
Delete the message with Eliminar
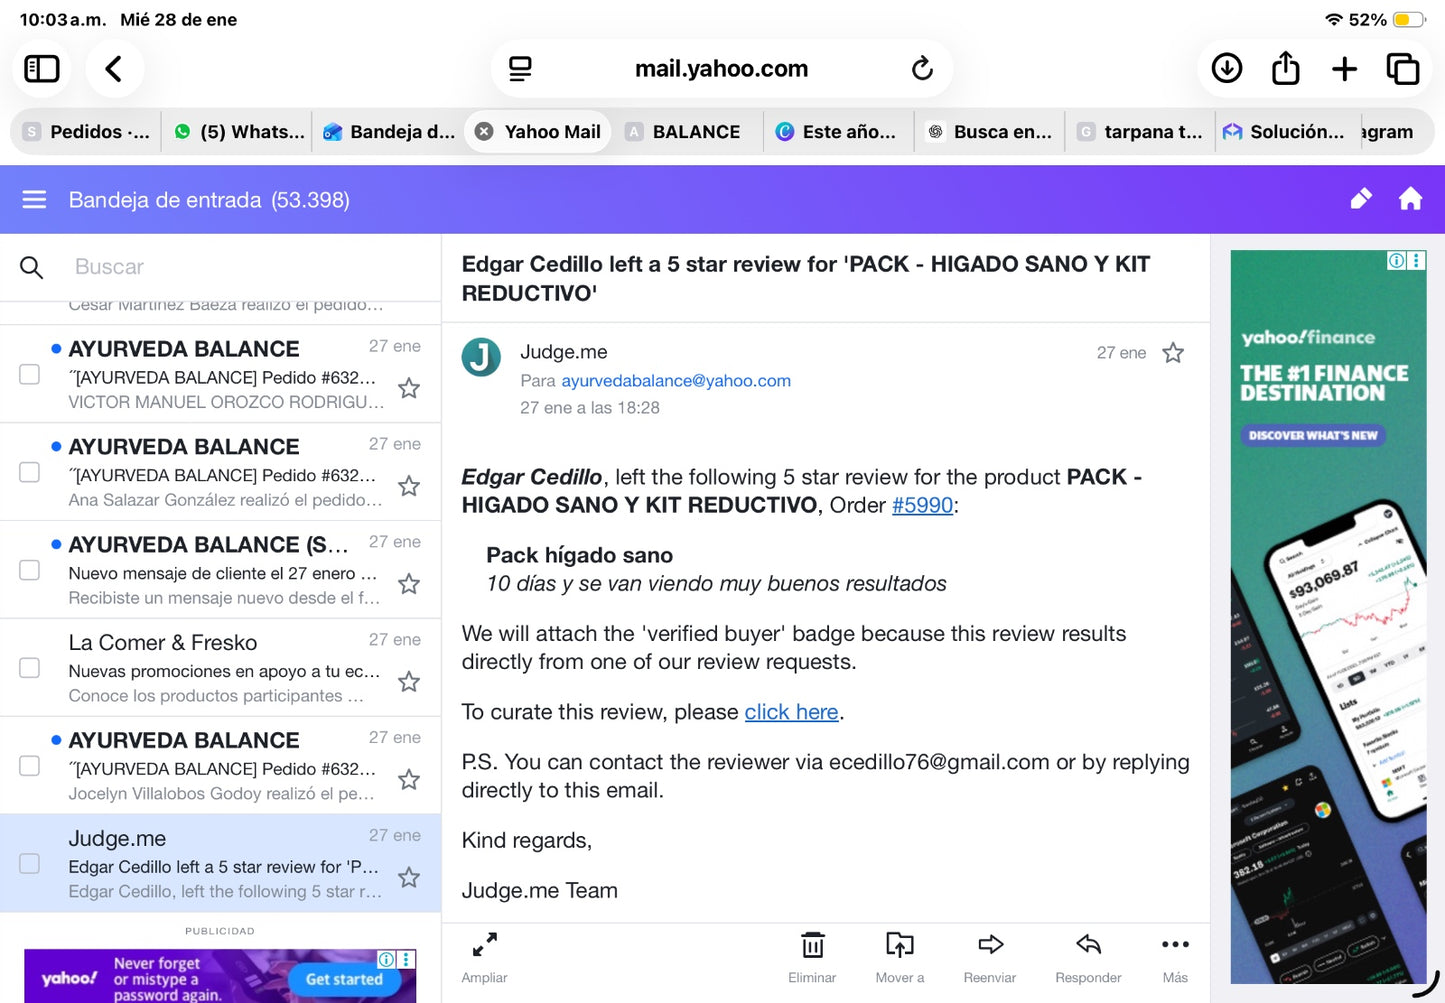tap(812, 957)
